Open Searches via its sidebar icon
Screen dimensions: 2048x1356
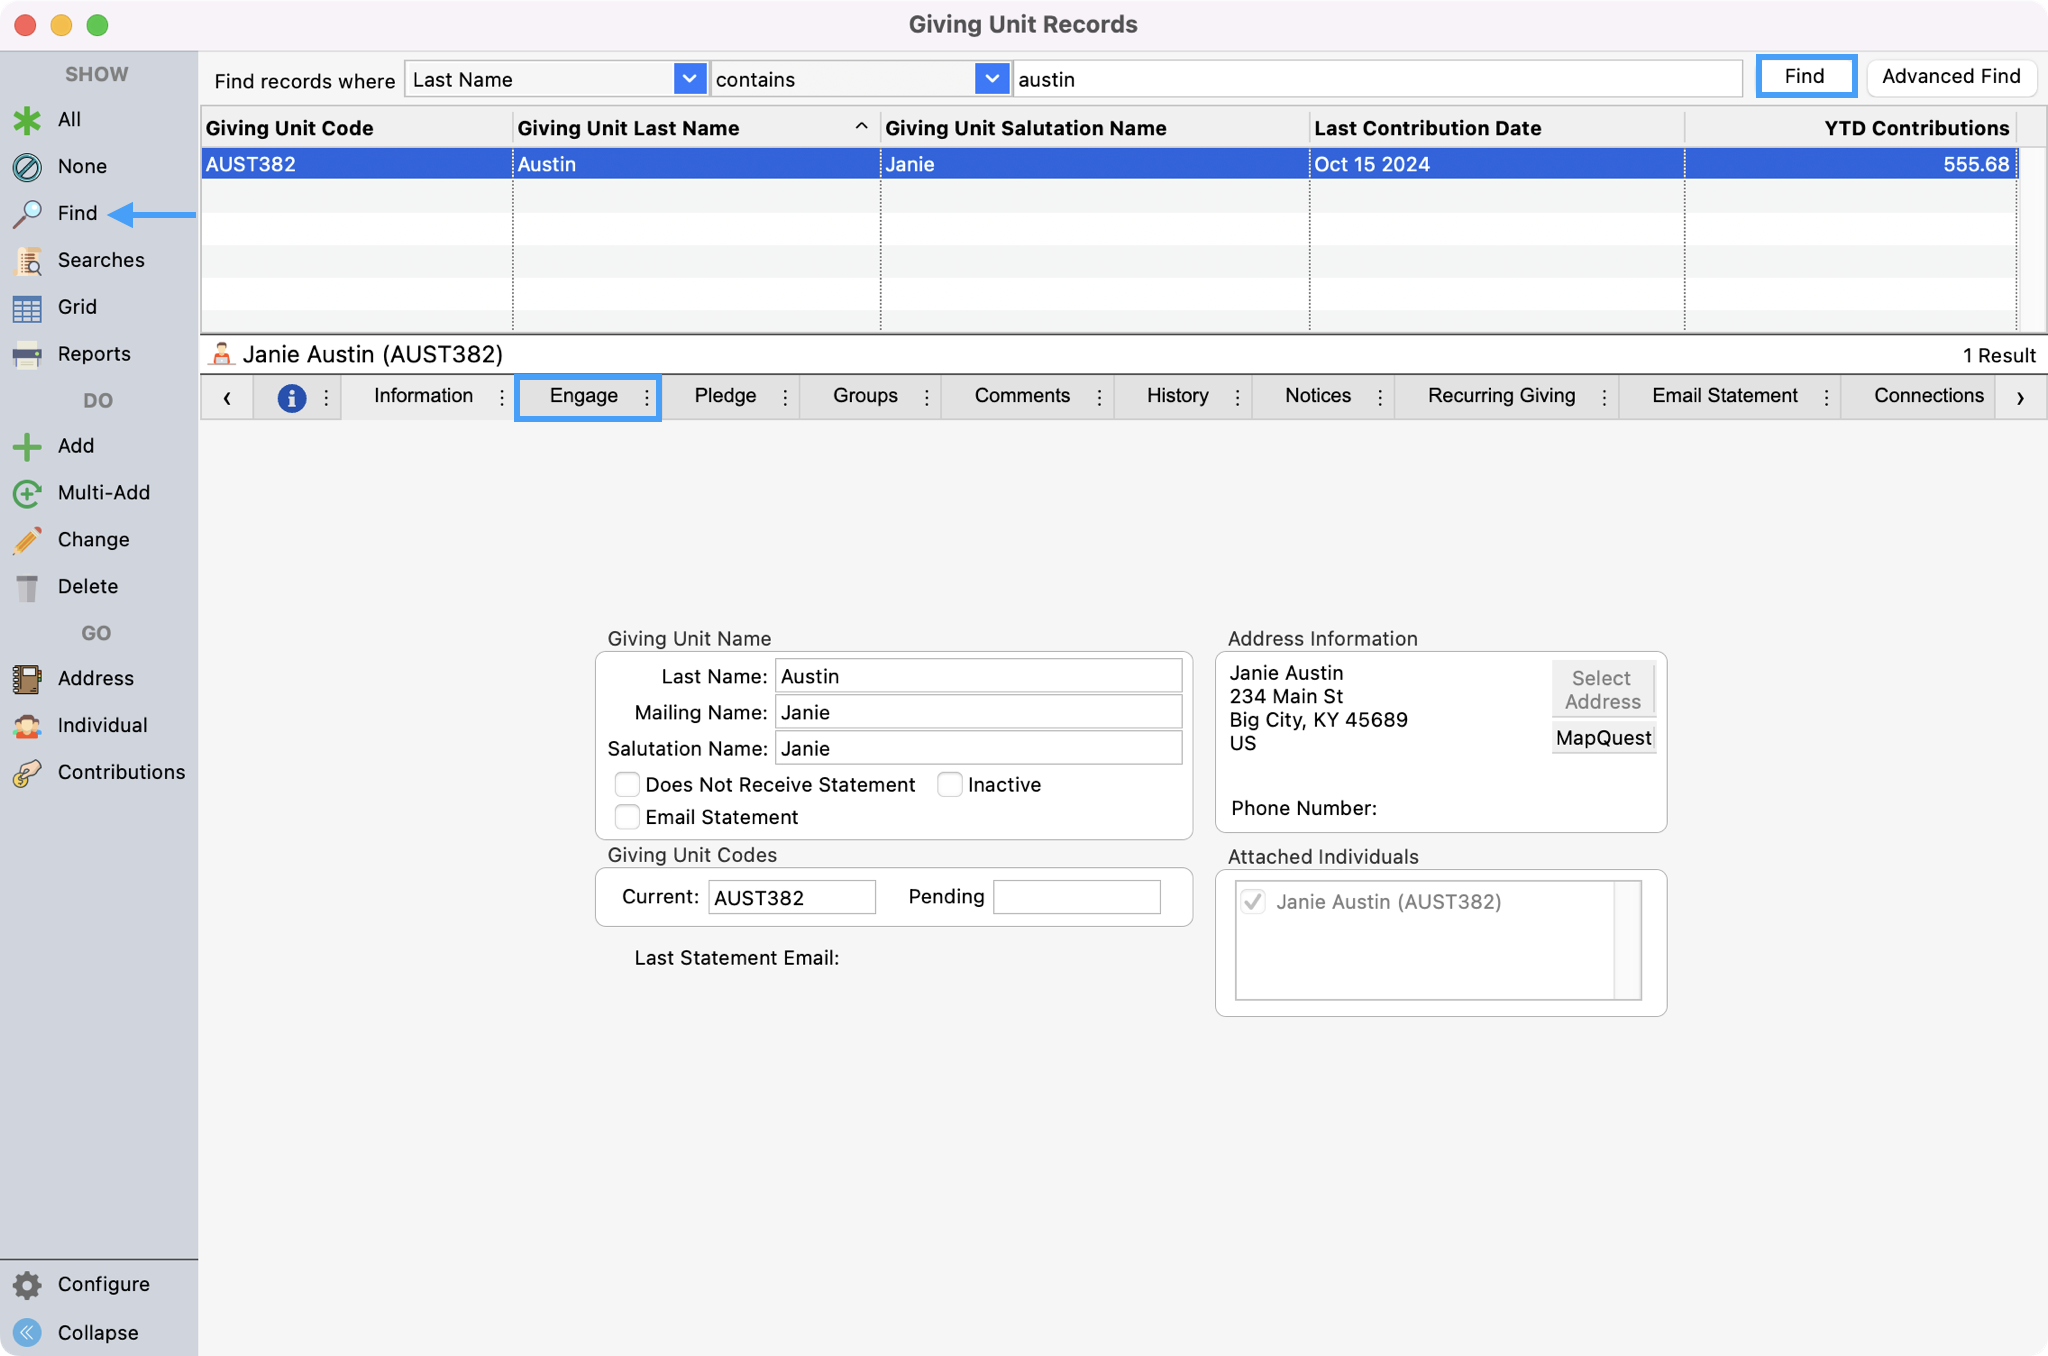pos(27,261)
